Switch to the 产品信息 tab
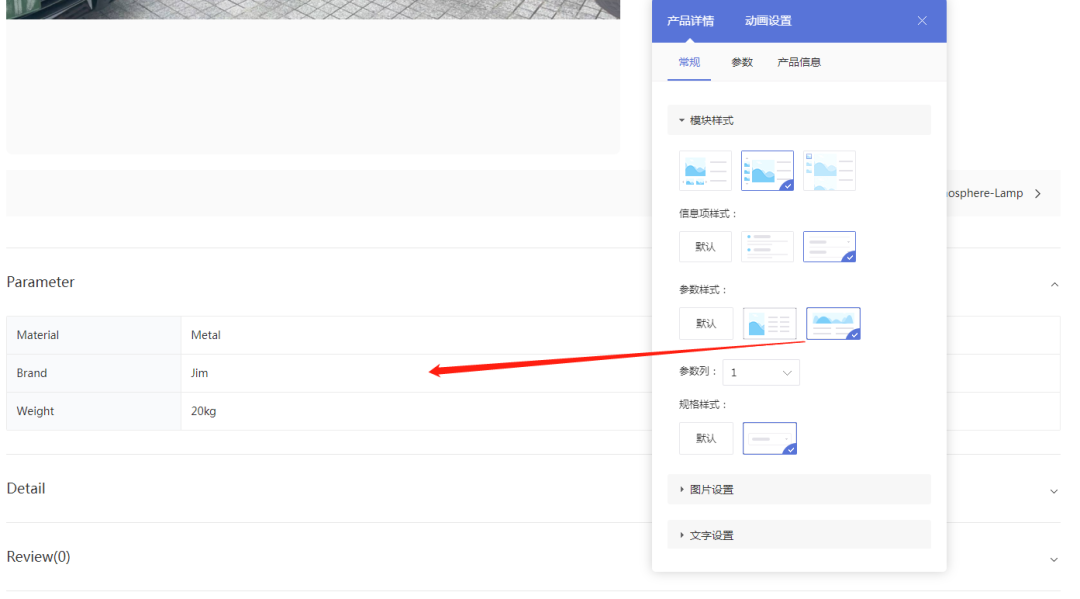 click(x=800, y=61)
